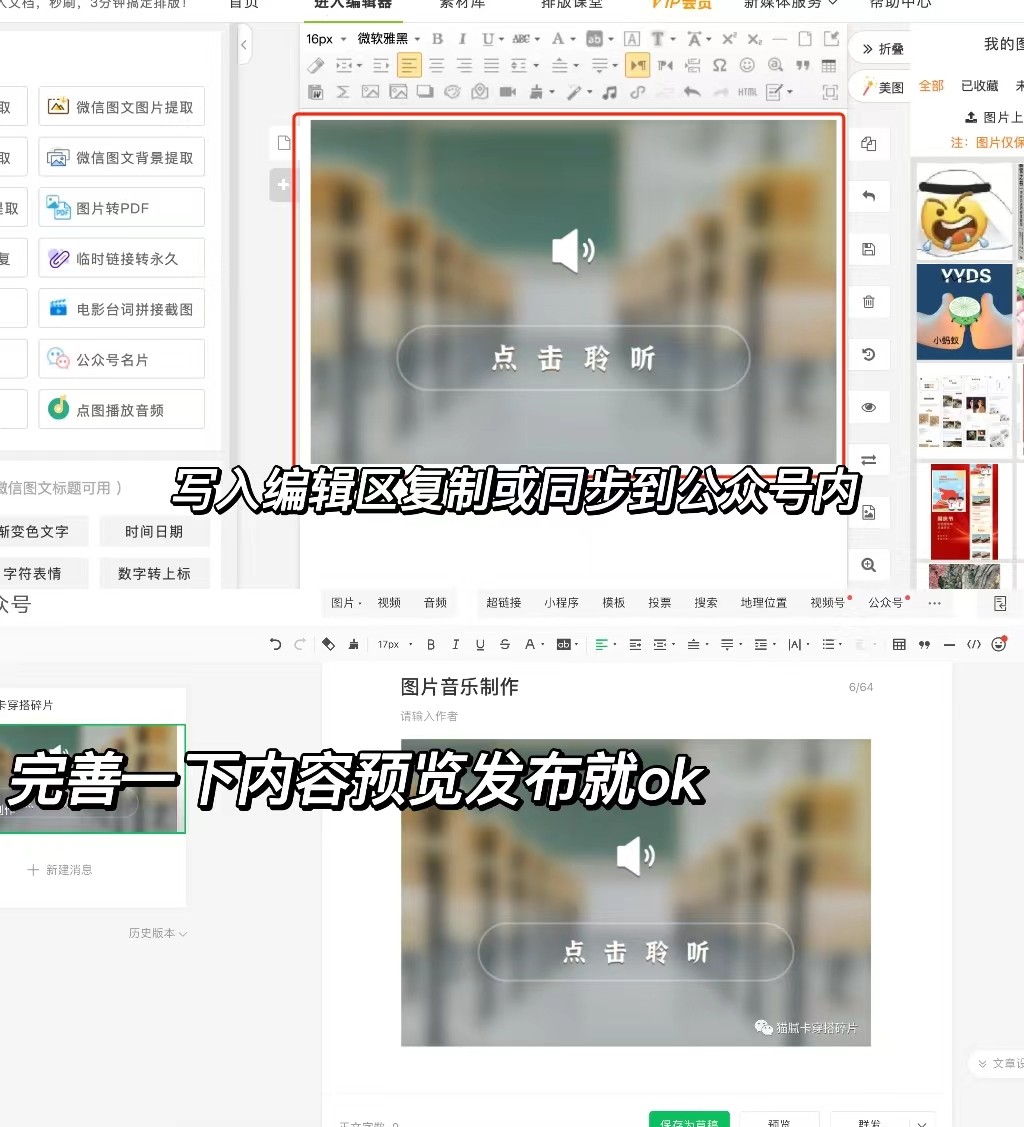Toggle bold formatting in the bottom editor toolbar

pos(431,644)
